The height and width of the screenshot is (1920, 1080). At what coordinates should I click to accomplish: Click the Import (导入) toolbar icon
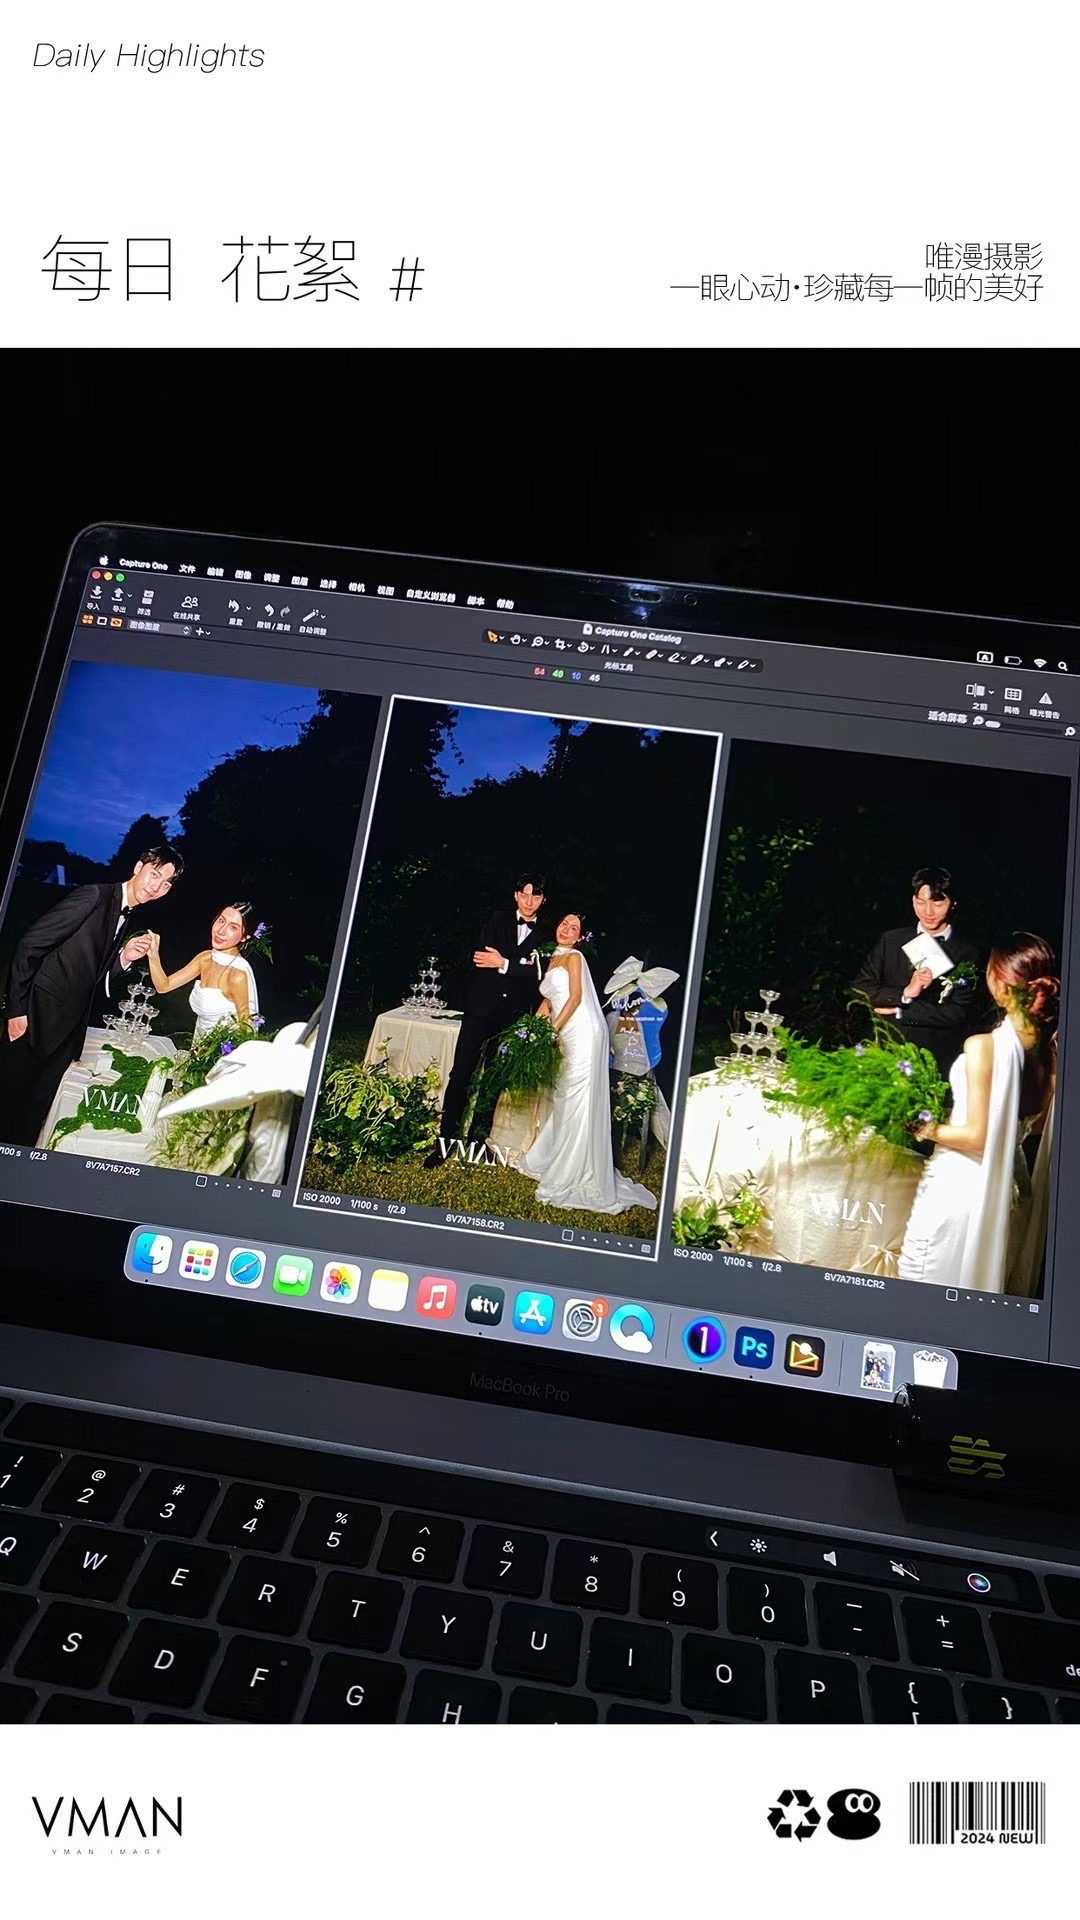[x=96, y=592]
